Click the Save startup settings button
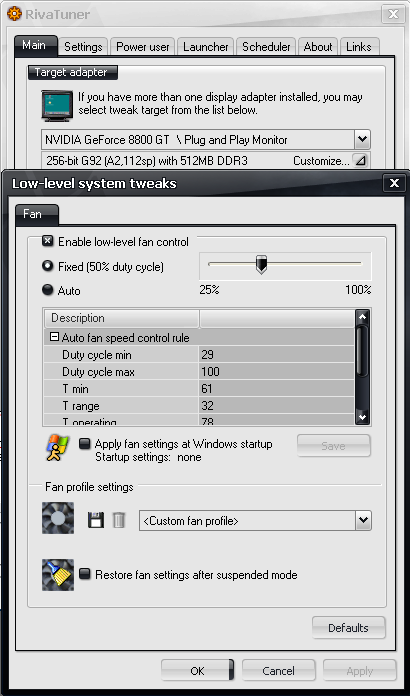410x696 pixels. coord(333,446)
